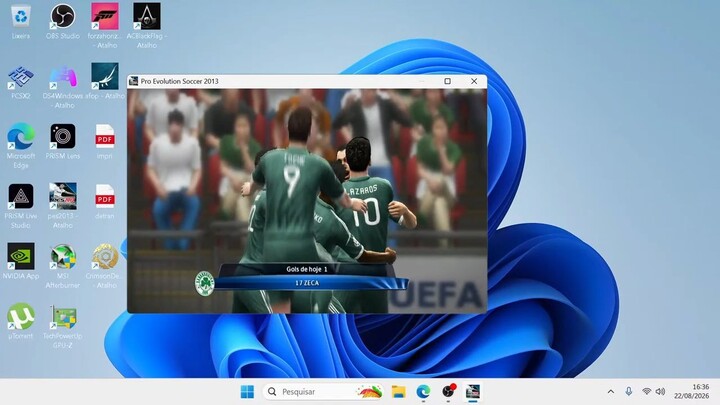The height and width of the screenshot is (405, 720).
Task: Close the Pro Evolution Soccer 2013 window
Action: coord(474,81)
